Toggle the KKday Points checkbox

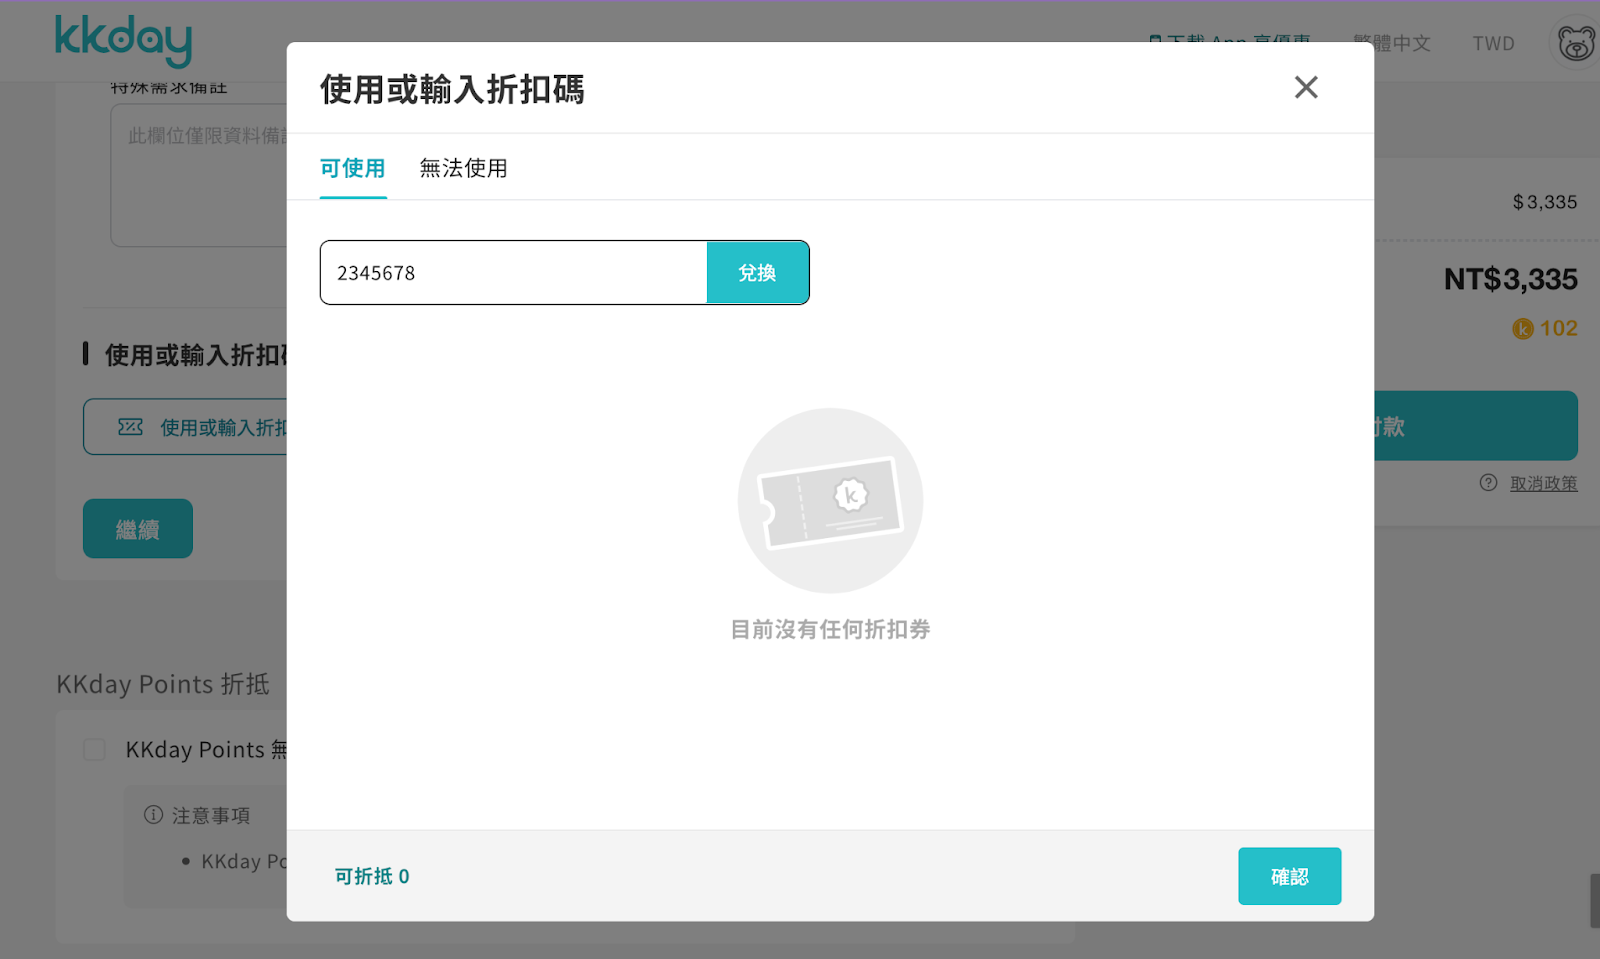(95, 750)
